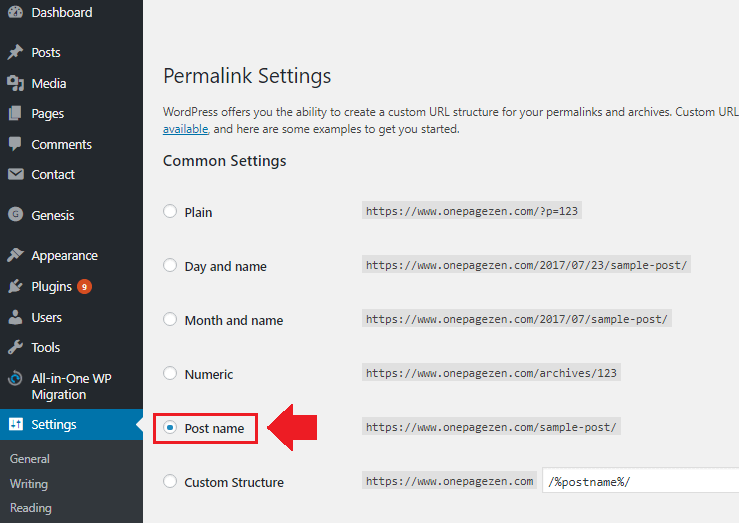Click the 2017/07/sample-post example URL

click(x=517, y=319)
